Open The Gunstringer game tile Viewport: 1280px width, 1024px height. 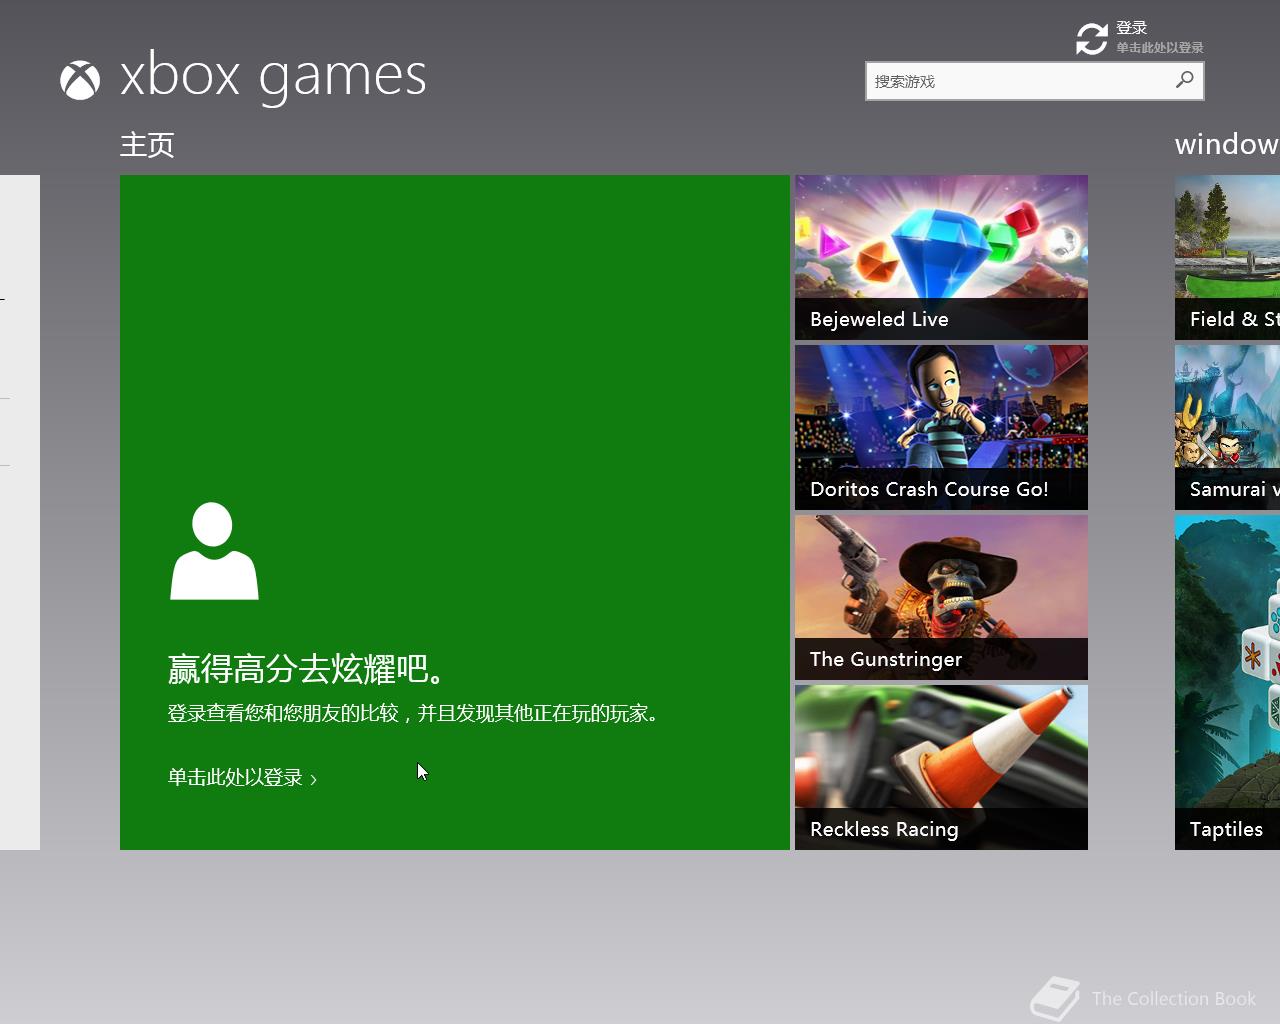click(941, 597)
